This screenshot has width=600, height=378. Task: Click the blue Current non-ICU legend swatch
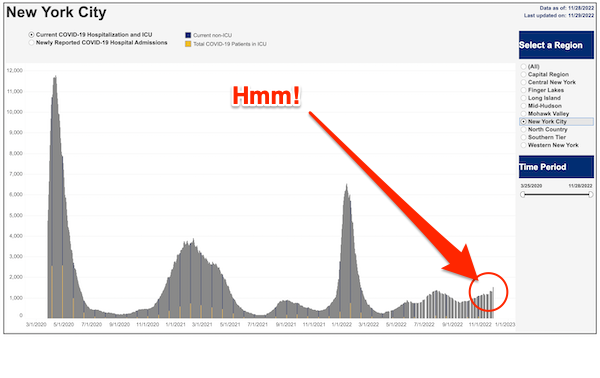[188, 35]
